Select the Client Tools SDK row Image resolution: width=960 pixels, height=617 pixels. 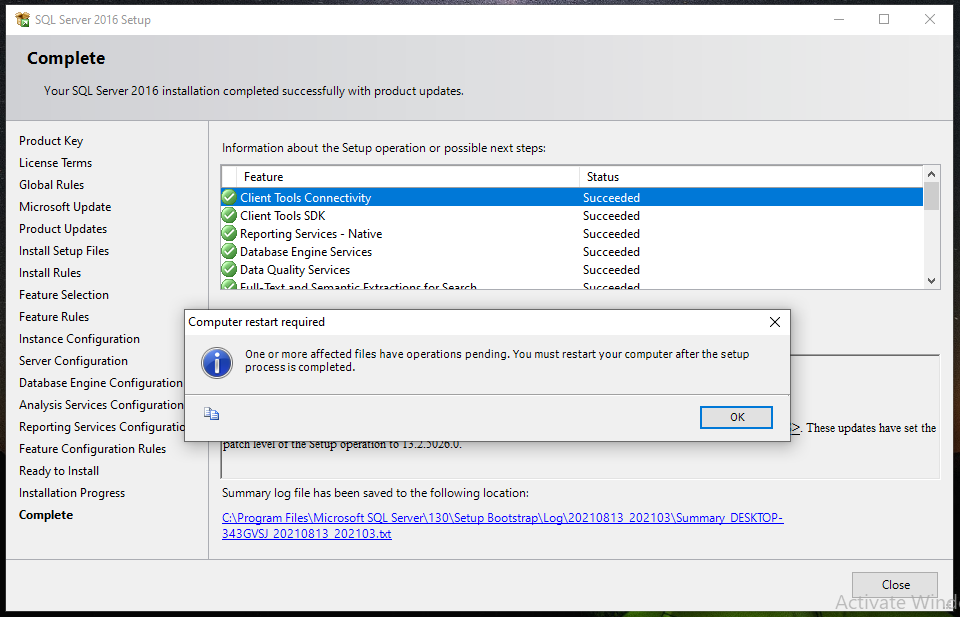pos(572,215)
